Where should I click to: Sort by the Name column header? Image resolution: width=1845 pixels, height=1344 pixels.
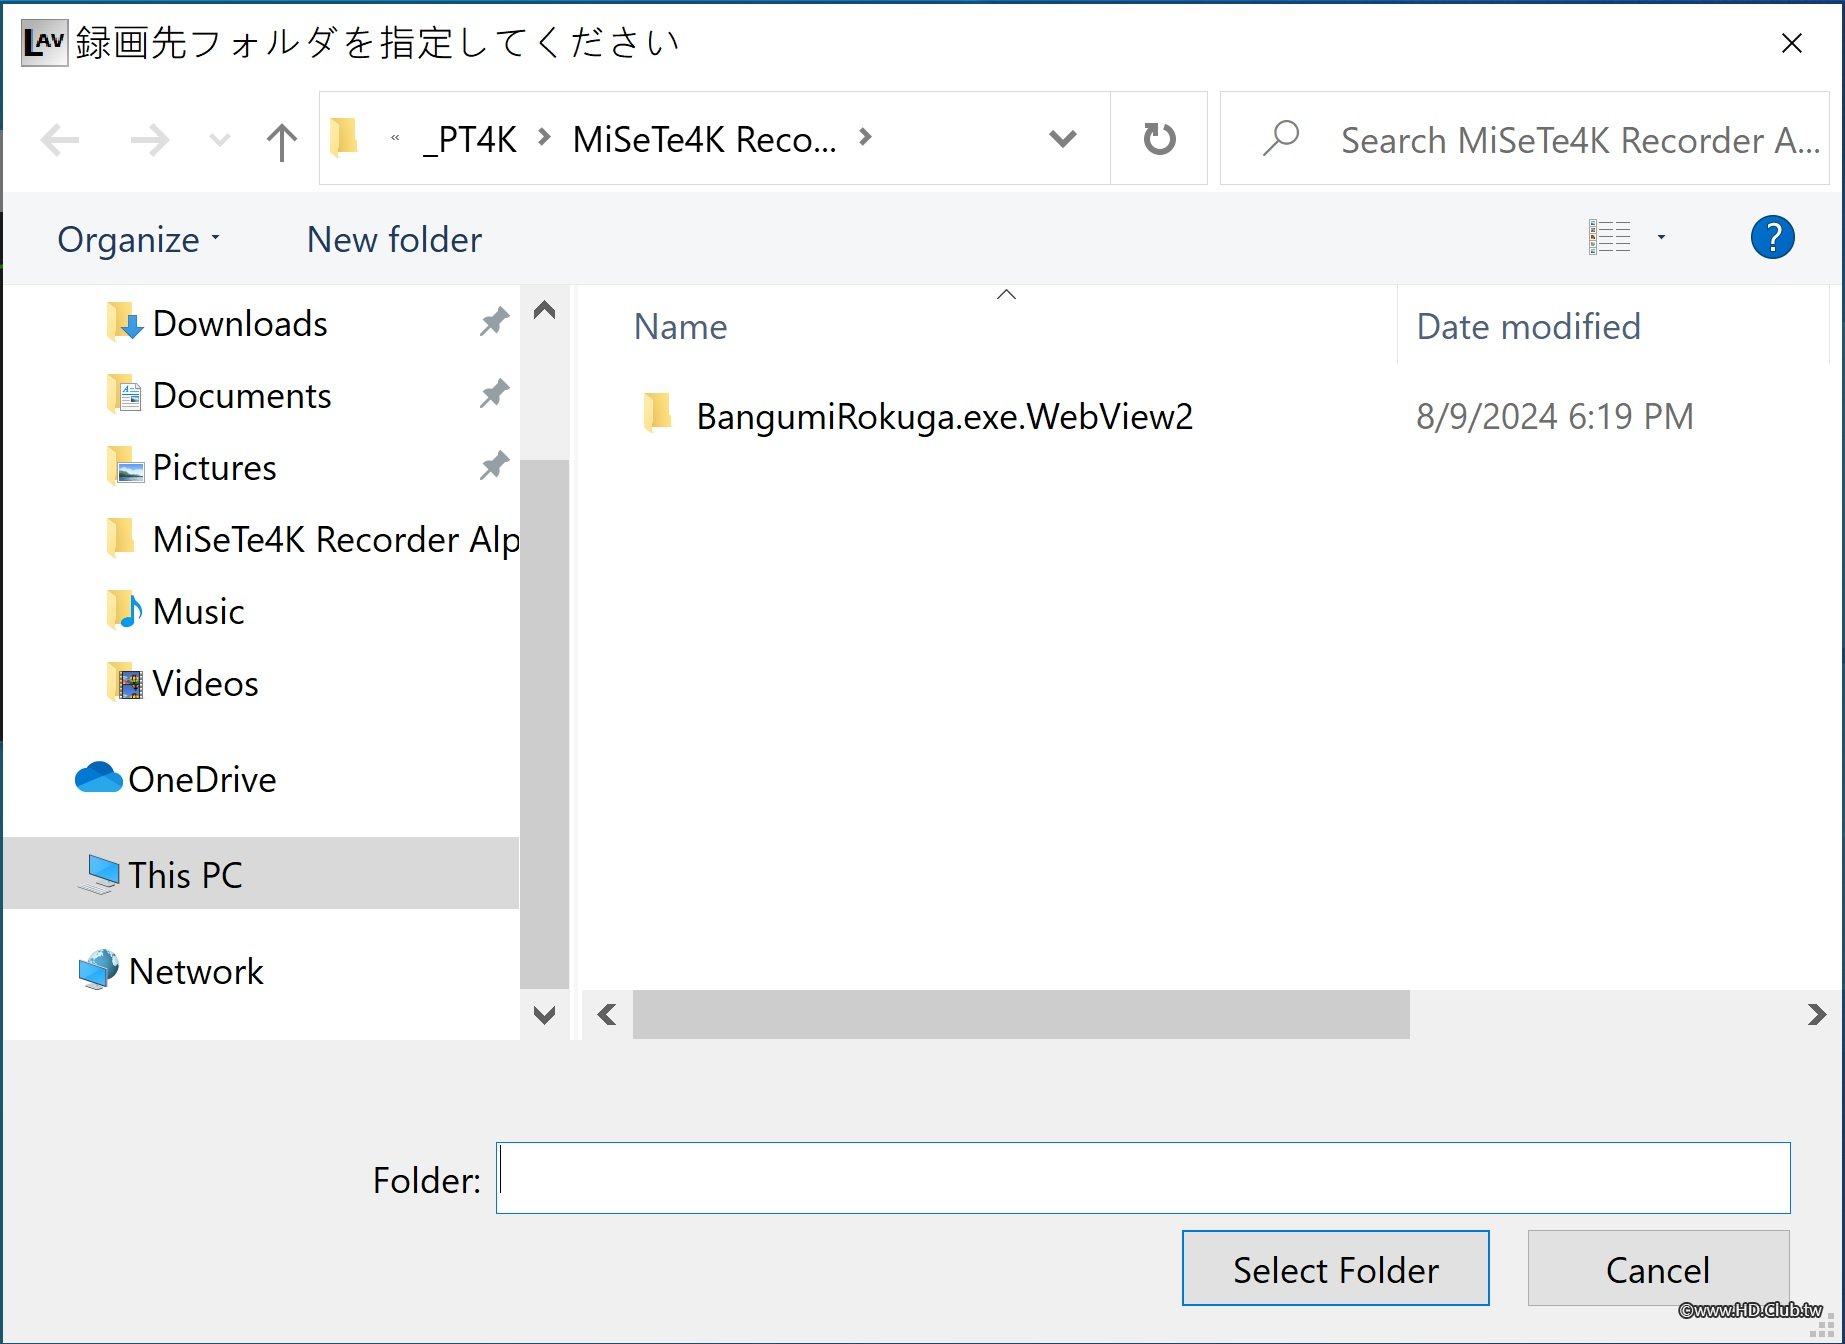tap(680, 327)
